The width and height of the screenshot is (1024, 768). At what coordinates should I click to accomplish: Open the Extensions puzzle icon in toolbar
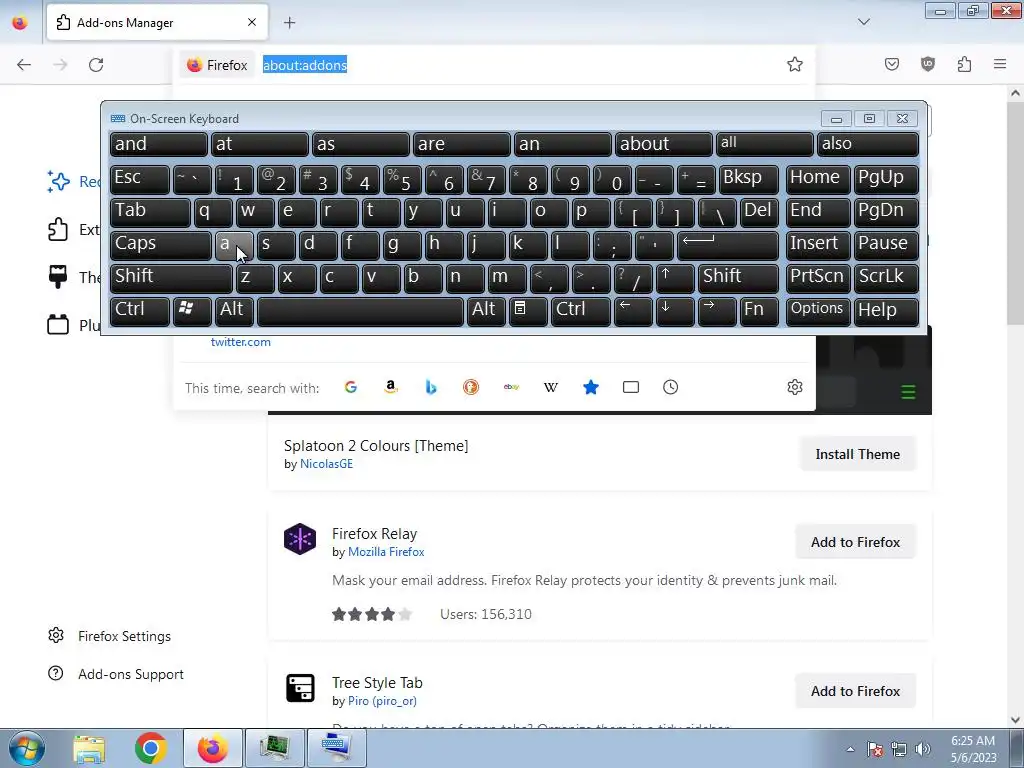pyautogui.click(x=965, y=64)
